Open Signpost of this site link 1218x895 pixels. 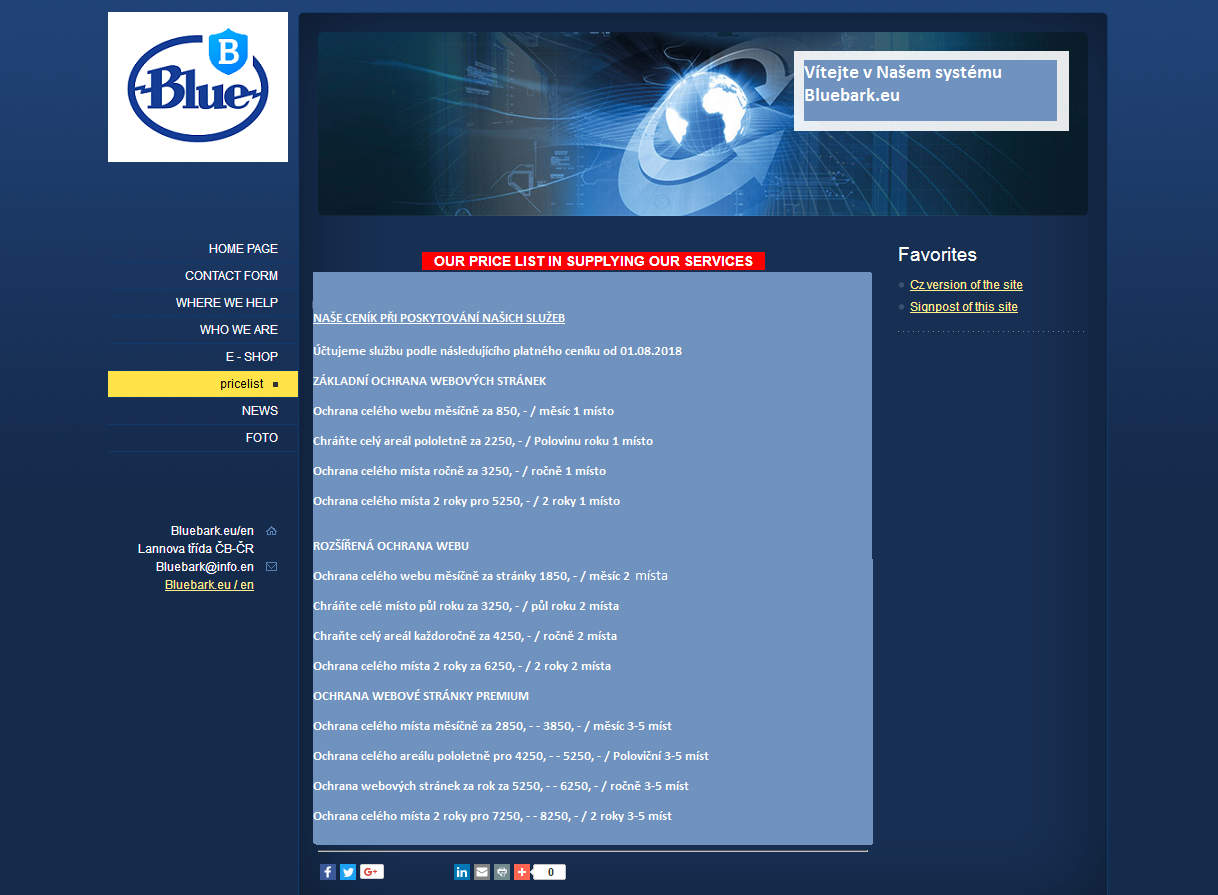click(964, 307)
